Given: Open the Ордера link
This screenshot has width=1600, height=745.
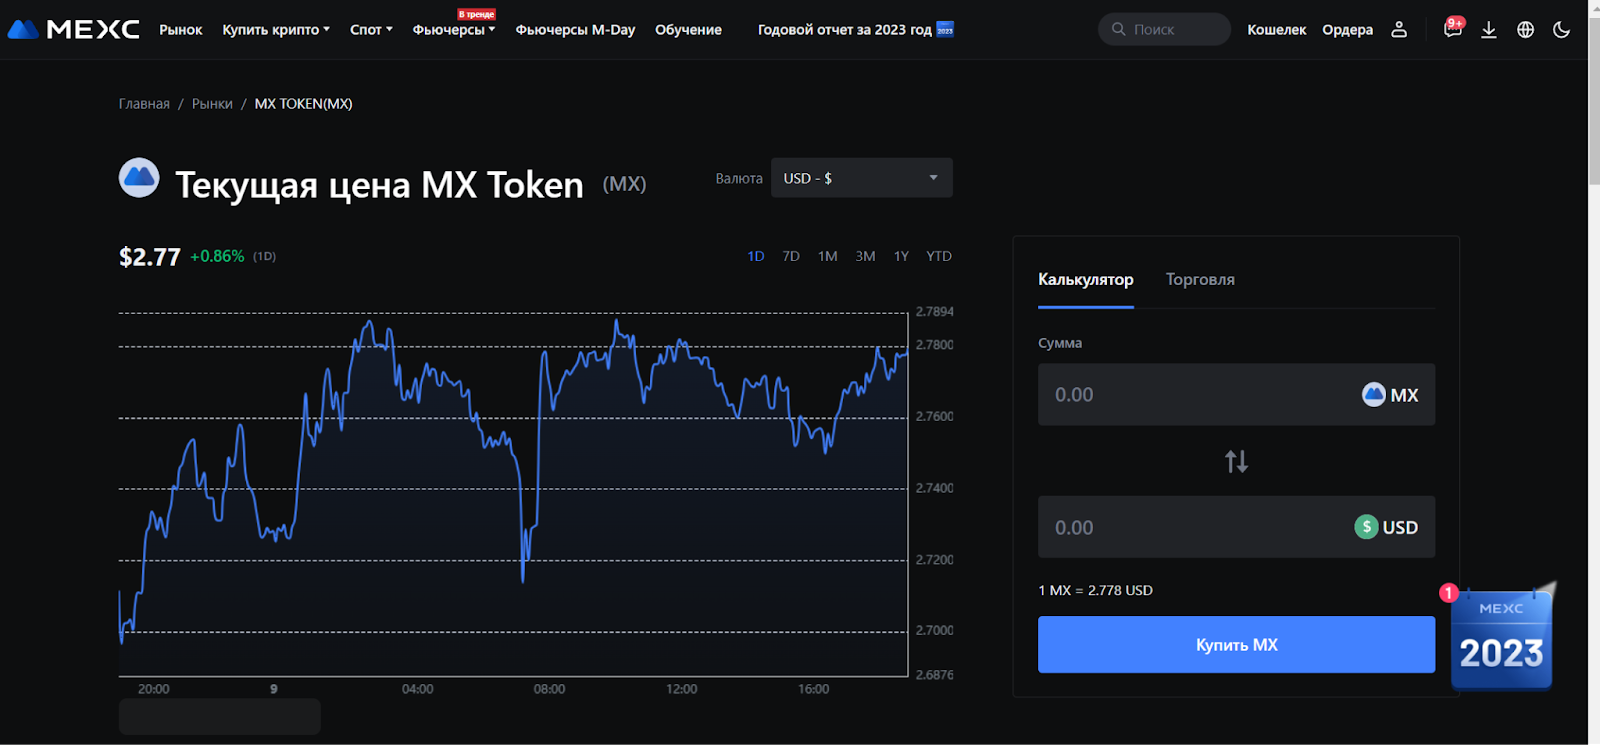Looking at the screenshot, I should [x=1347, y=29].
